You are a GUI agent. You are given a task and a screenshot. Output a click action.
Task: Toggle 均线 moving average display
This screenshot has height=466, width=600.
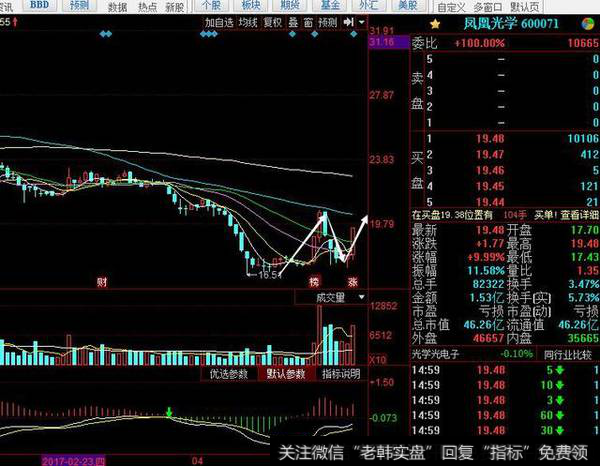point(248,21)
